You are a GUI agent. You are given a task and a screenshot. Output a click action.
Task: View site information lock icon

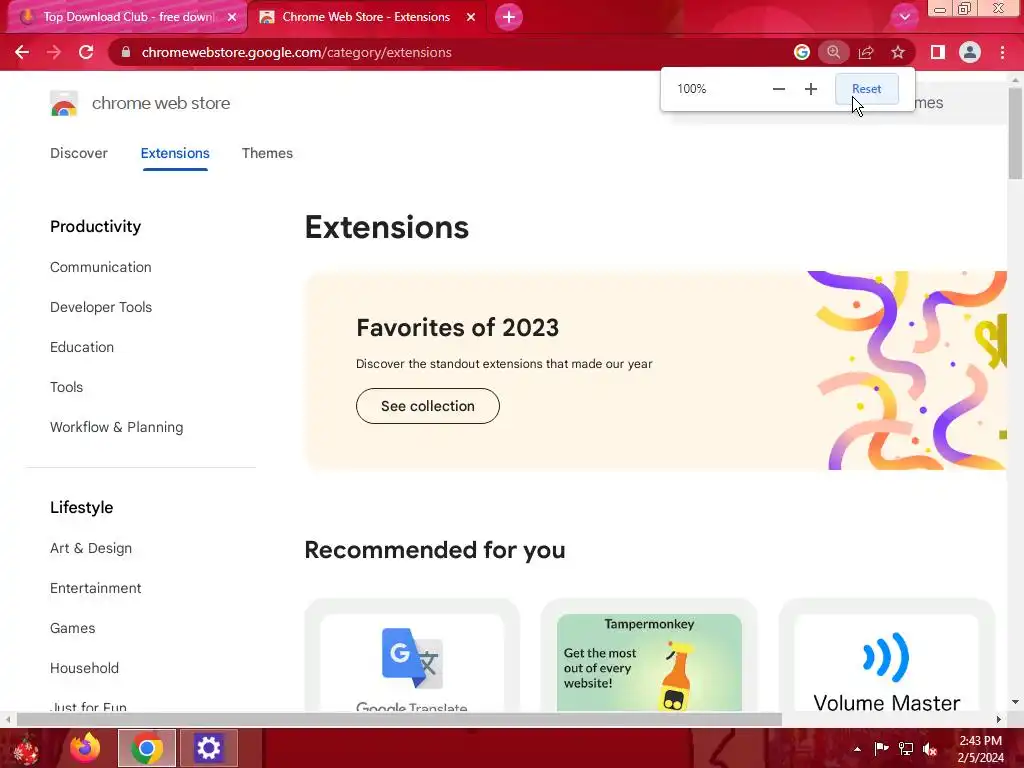126,52
